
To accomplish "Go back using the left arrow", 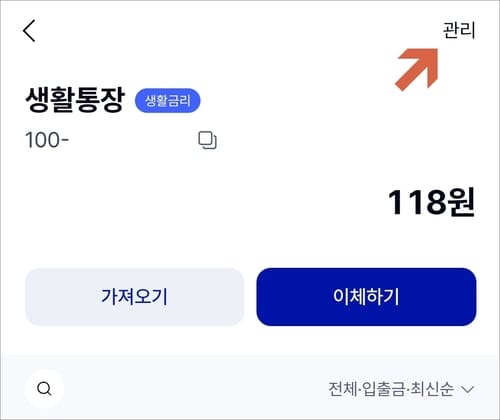I will [29, 31].
